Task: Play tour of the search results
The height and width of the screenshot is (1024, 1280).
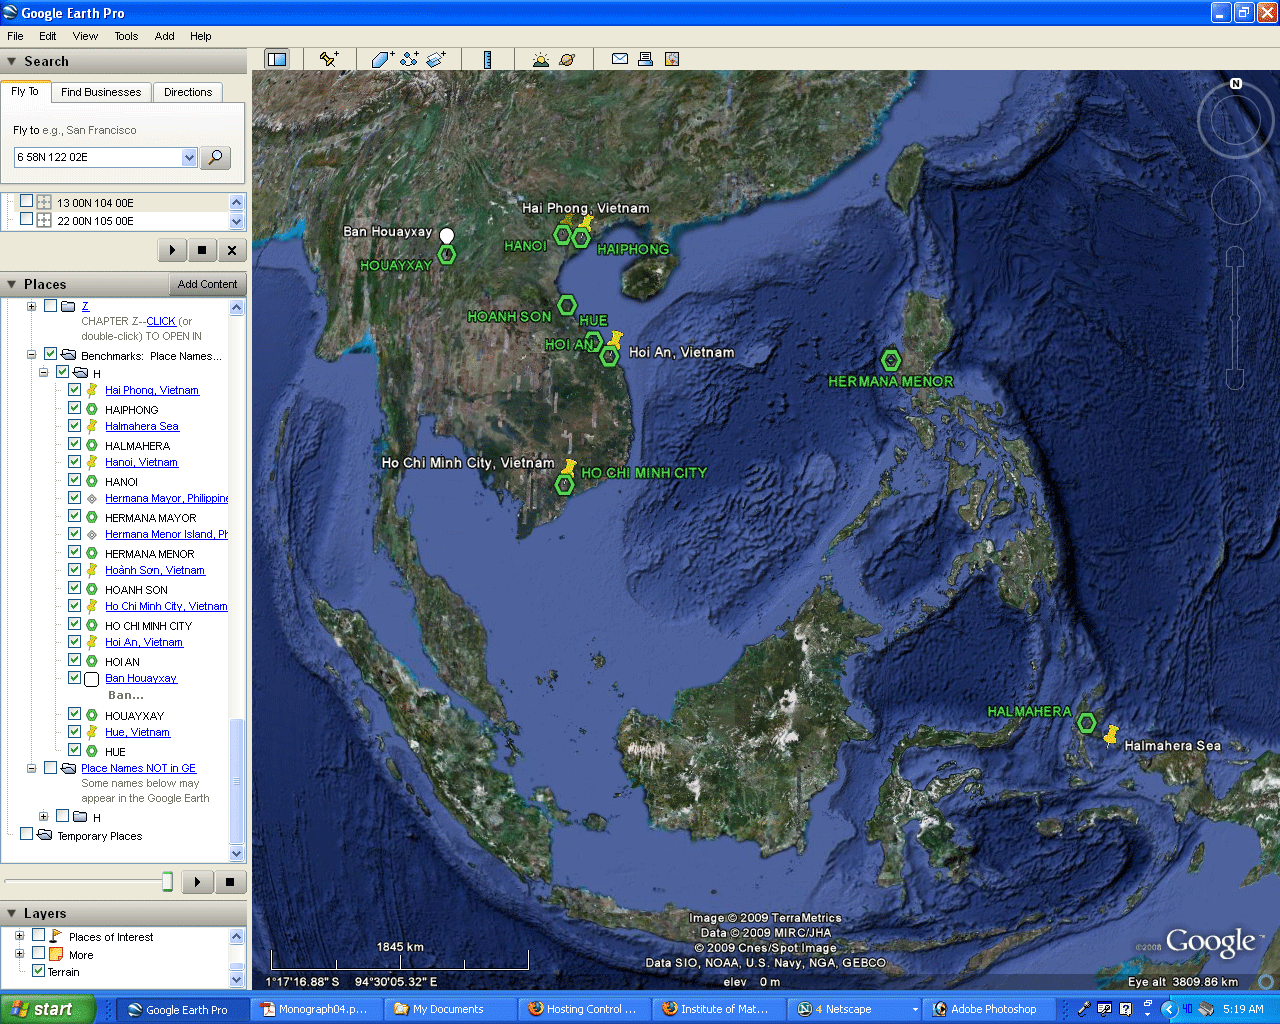Action: click(172, 250)
